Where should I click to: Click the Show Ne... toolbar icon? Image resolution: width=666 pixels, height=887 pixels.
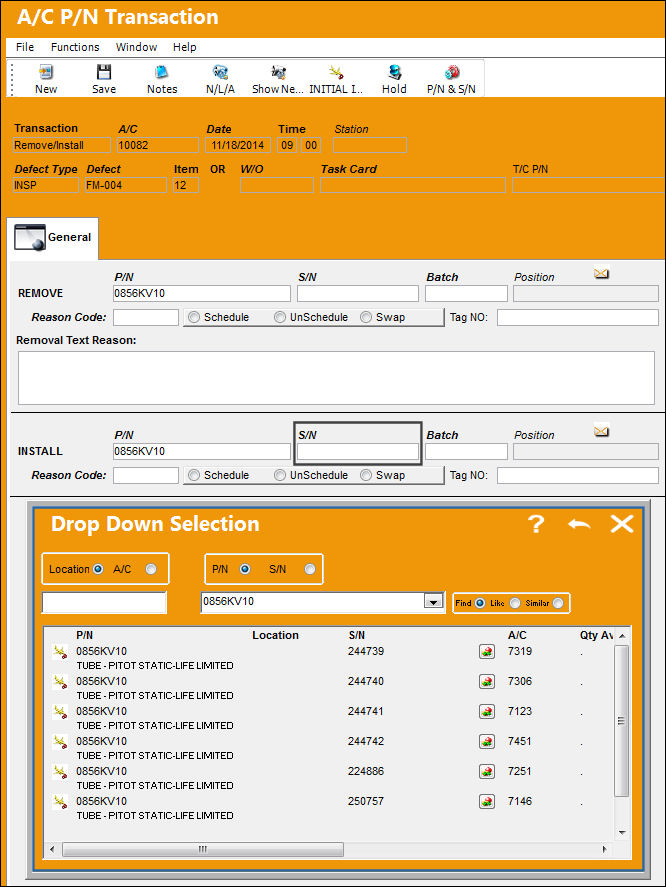(278, 72)
